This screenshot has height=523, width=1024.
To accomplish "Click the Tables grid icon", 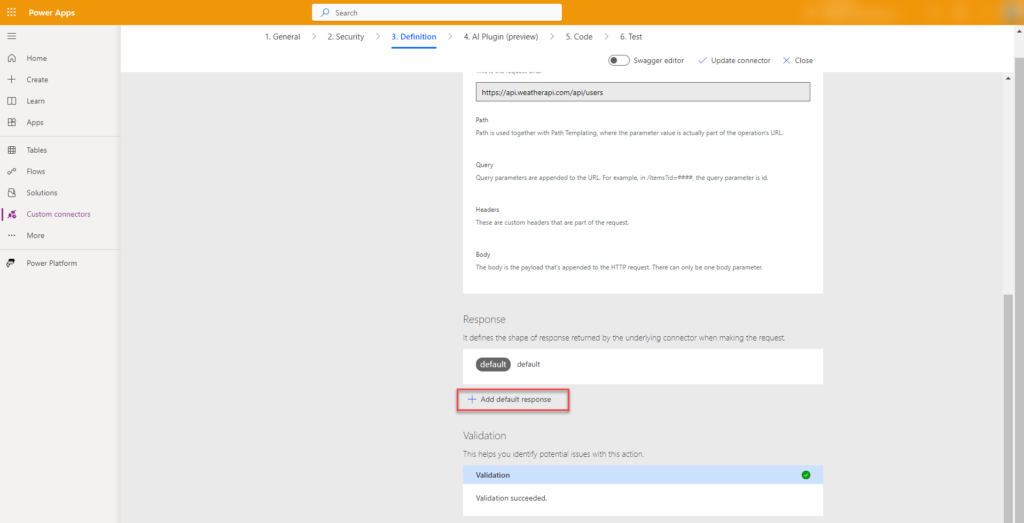I will pyautogui.click(x=12, y=150).
